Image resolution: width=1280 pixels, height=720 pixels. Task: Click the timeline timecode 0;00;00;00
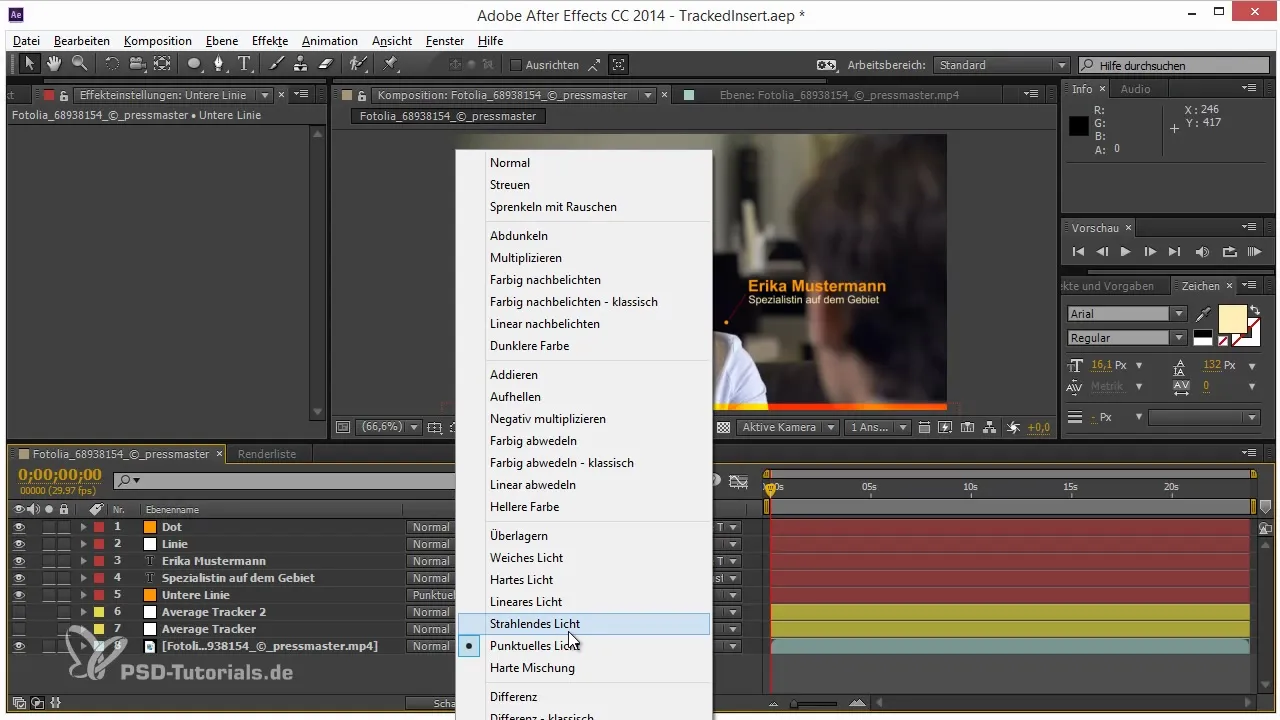[x=60, y=474]
